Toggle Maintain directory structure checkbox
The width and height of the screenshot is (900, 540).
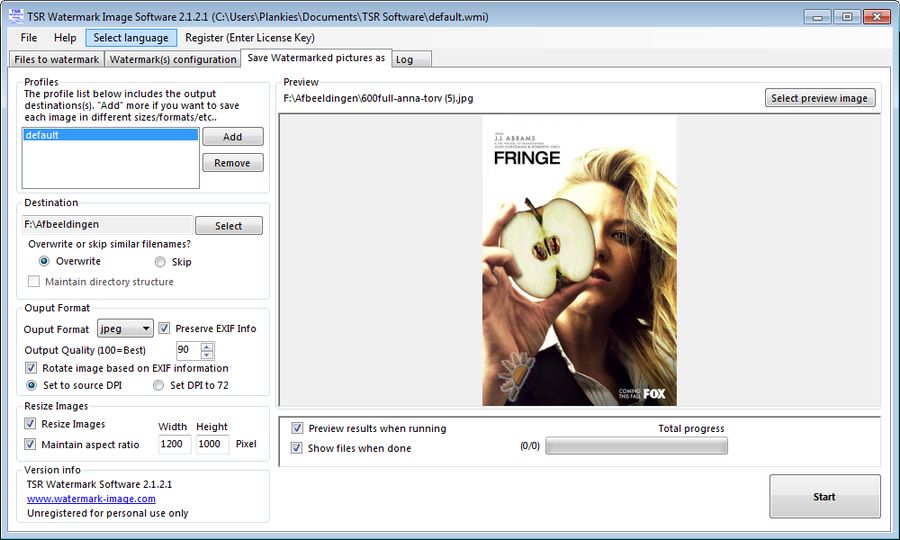pyautogui.click(x=34, y=282)
